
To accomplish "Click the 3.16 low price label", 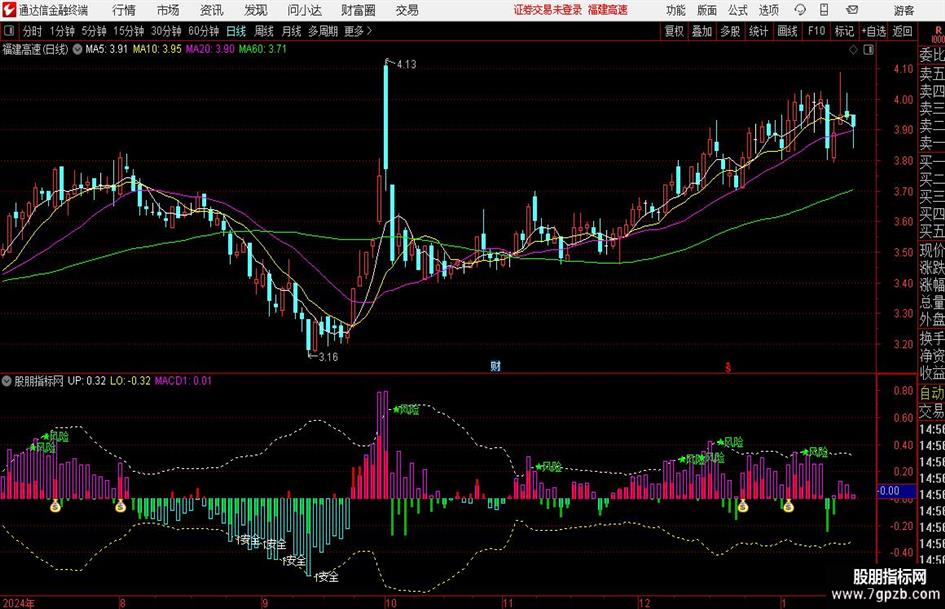I will pos(328,357).
